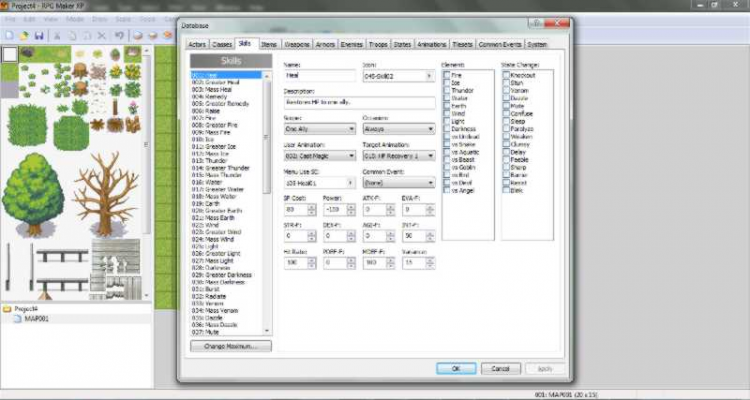Toggle the Darkness element checkbox
Viewport: 750px width, 400px height.
coord(447,129)
